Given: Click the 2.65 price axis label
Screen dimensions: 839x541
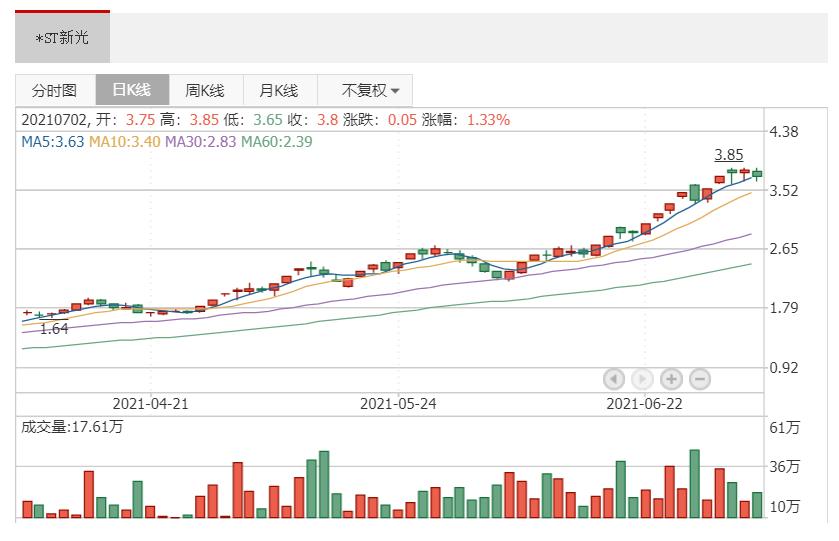Looking at the screenshot, I should (x=783, y=249).
